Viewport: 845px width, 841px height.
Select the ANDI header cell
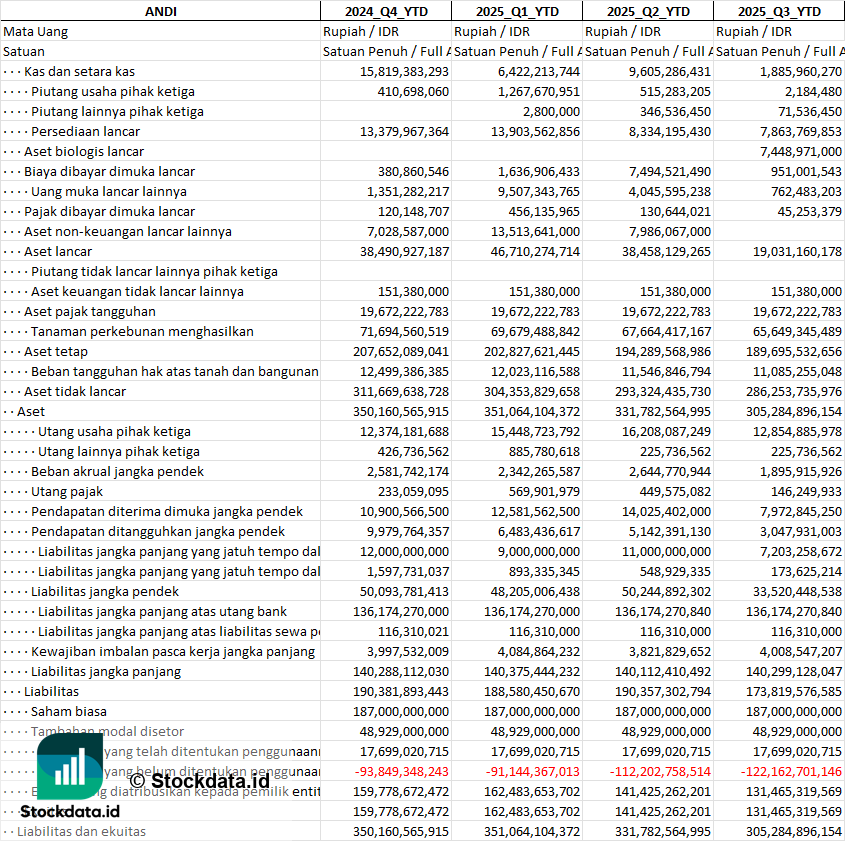(160, 11)
